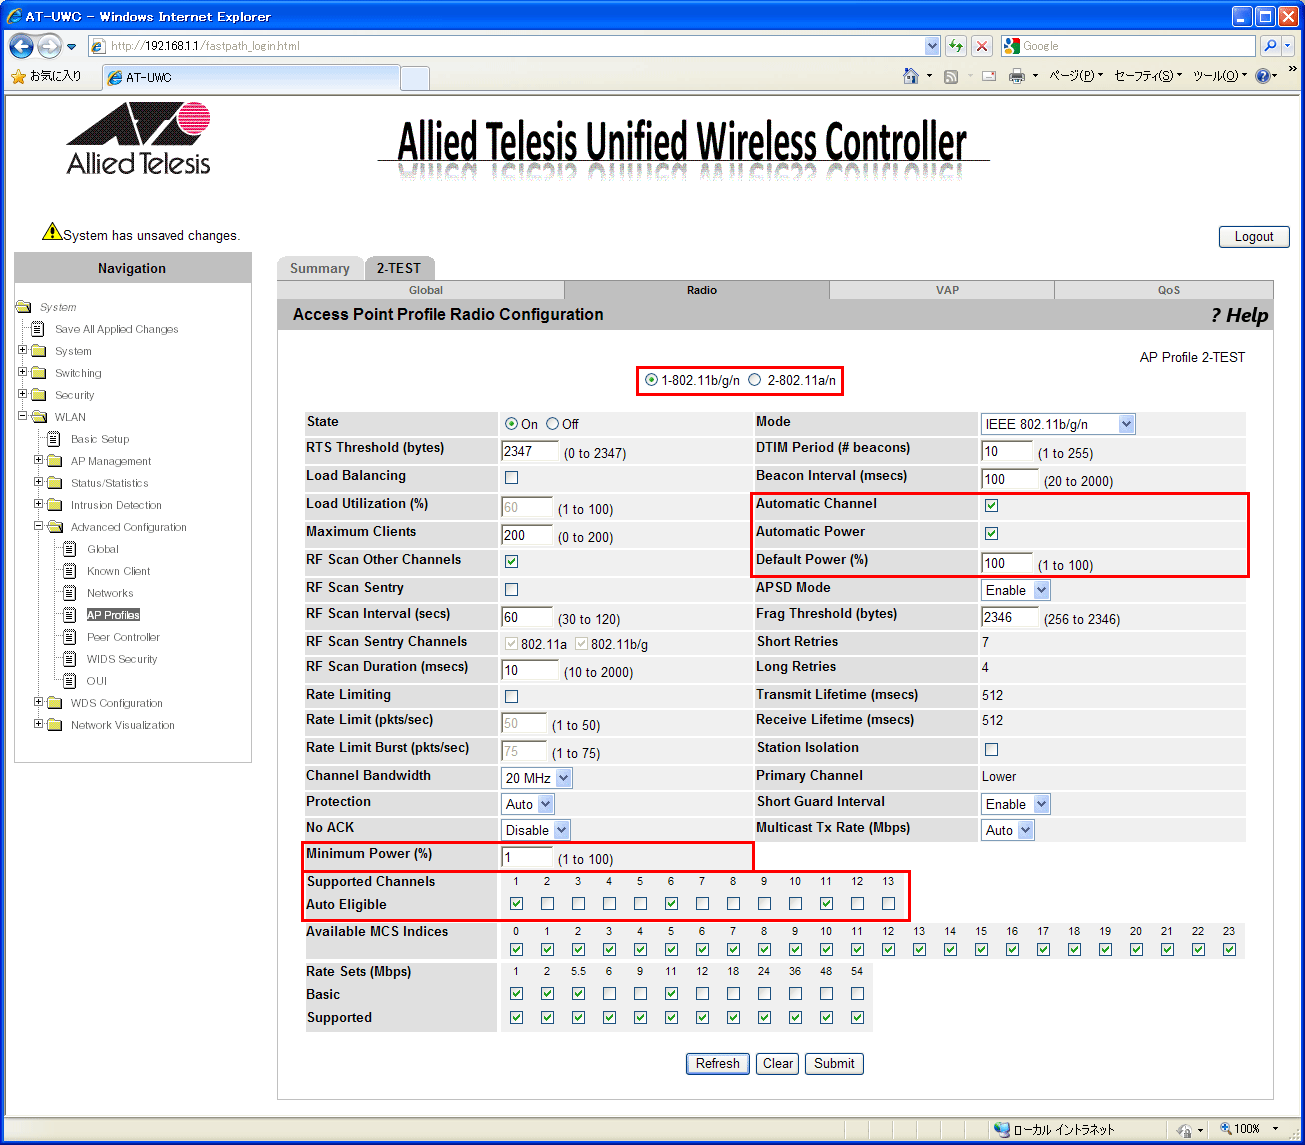Screen dimensions: 1305x1145
Task: Open the page zoom level control
Action: pos(1247,1129)
